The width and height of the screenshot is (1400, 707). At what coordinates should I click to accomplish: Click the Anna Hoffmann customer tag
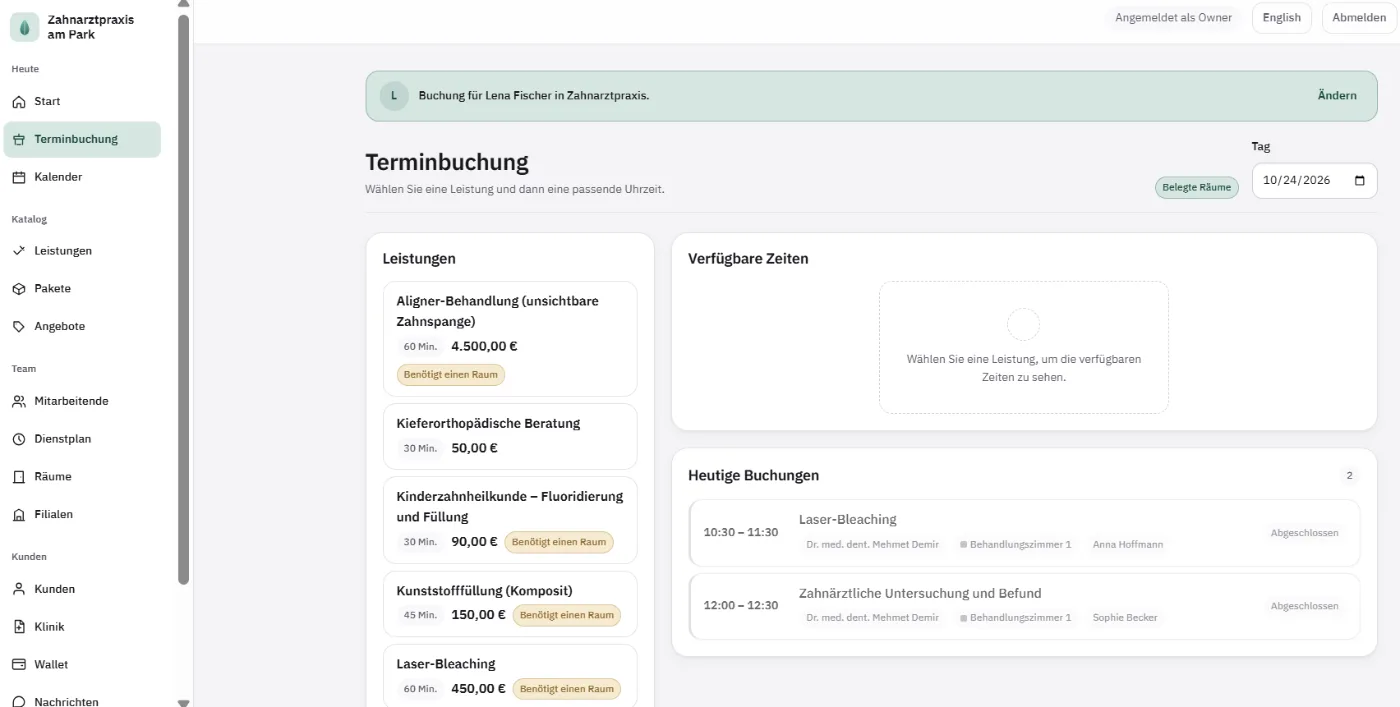pos(1127,545)
